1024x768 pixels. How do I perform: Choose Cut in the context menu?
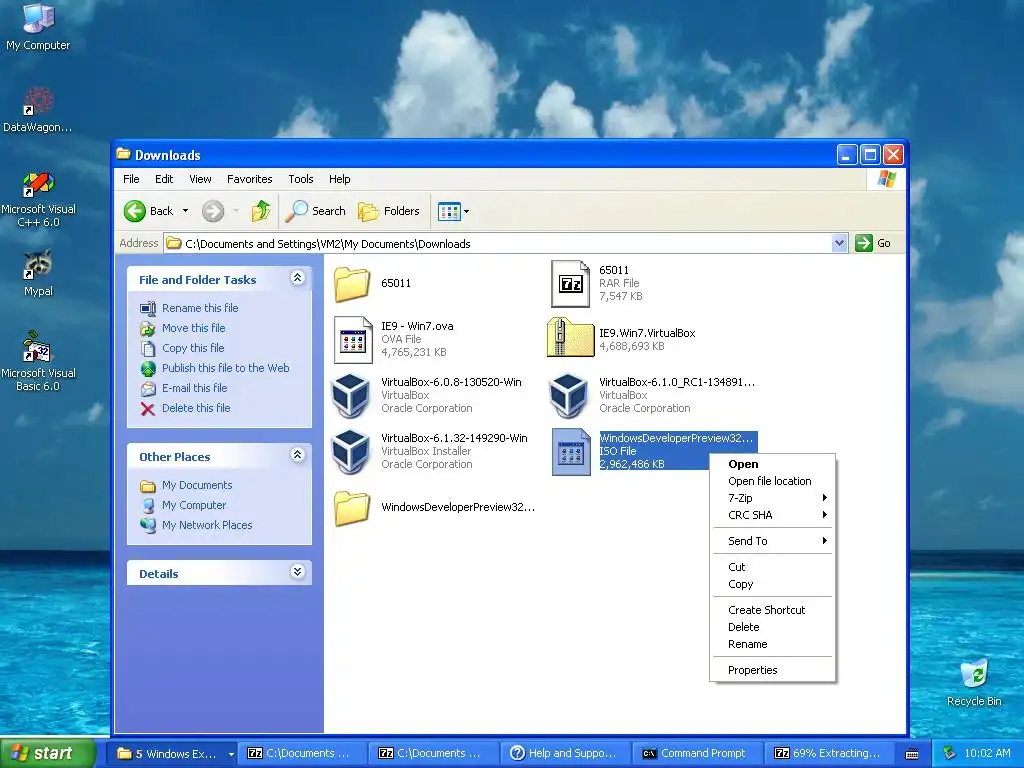737,567
